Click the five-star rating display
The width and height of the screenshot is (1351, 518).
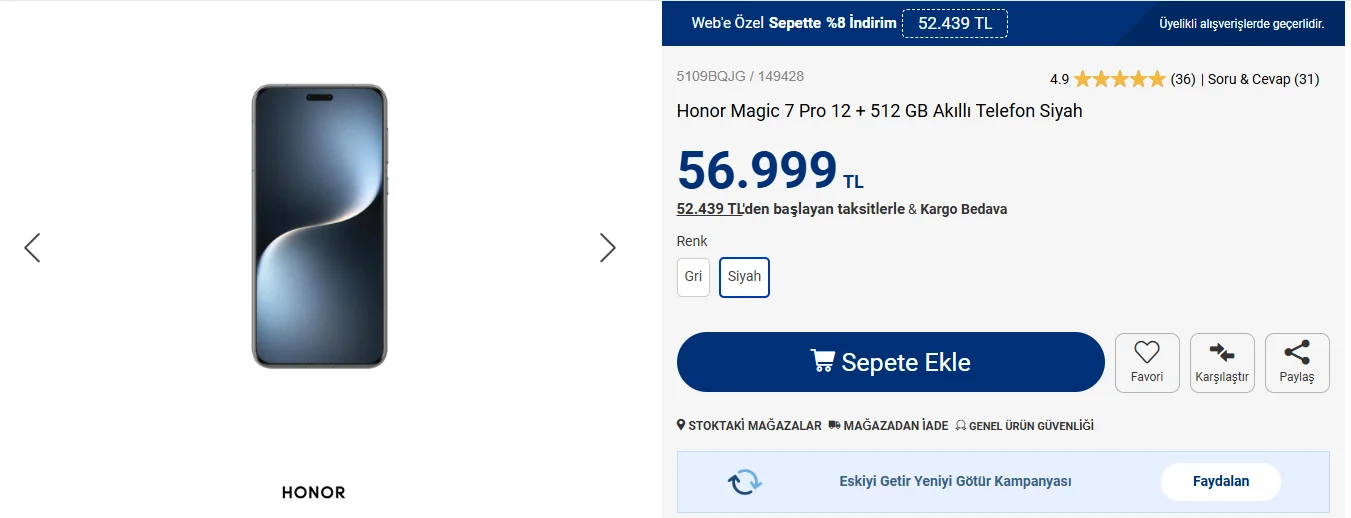coord(1119,79)
